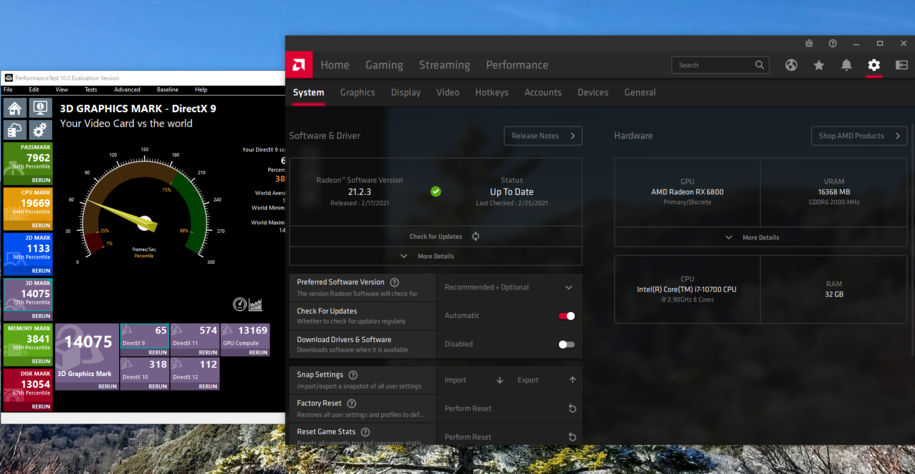Viewport: 915px width, 474px height.
Task: Switch to the Accounts settings tab
Action: 543,92
